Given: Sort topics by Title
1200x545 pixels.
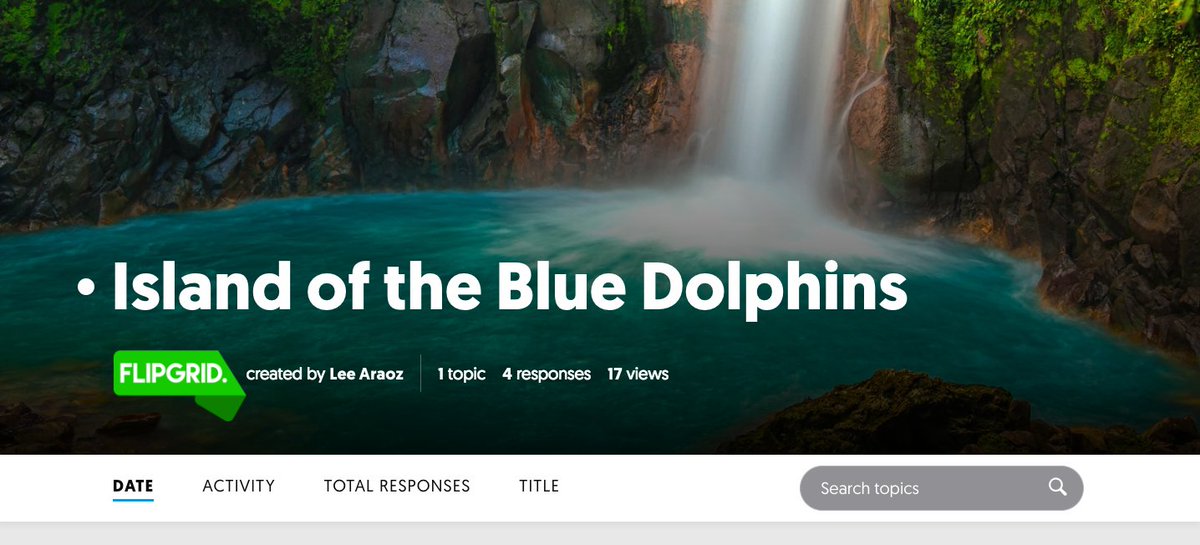Looking at the screenshot, I should pyautogui.click(x=539, y=486).
